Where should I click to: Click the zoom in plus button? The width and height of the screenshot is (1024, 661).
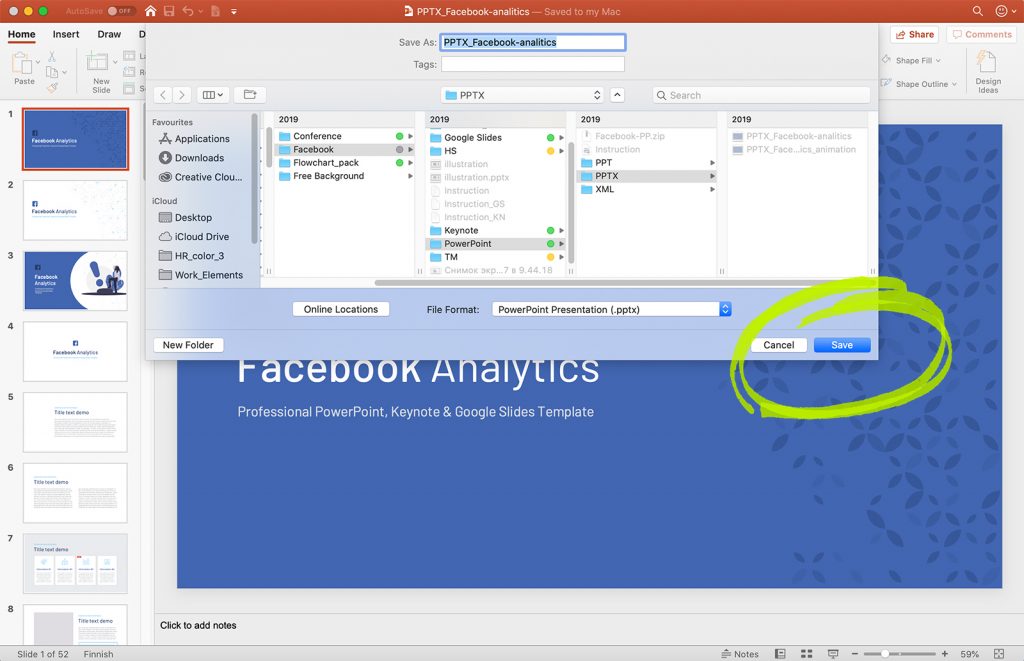click(x=944, y=654)
